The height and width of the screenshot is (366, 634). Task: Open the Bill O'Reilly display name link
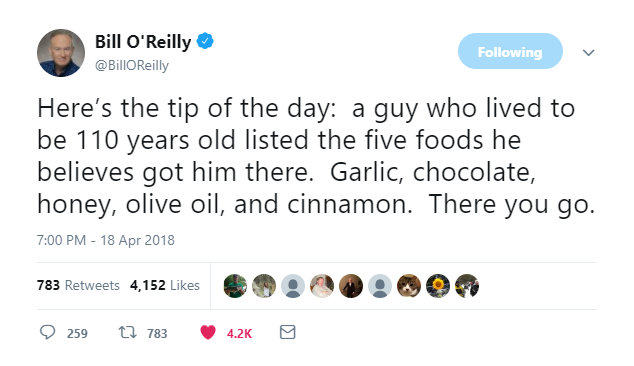[143, 42]
